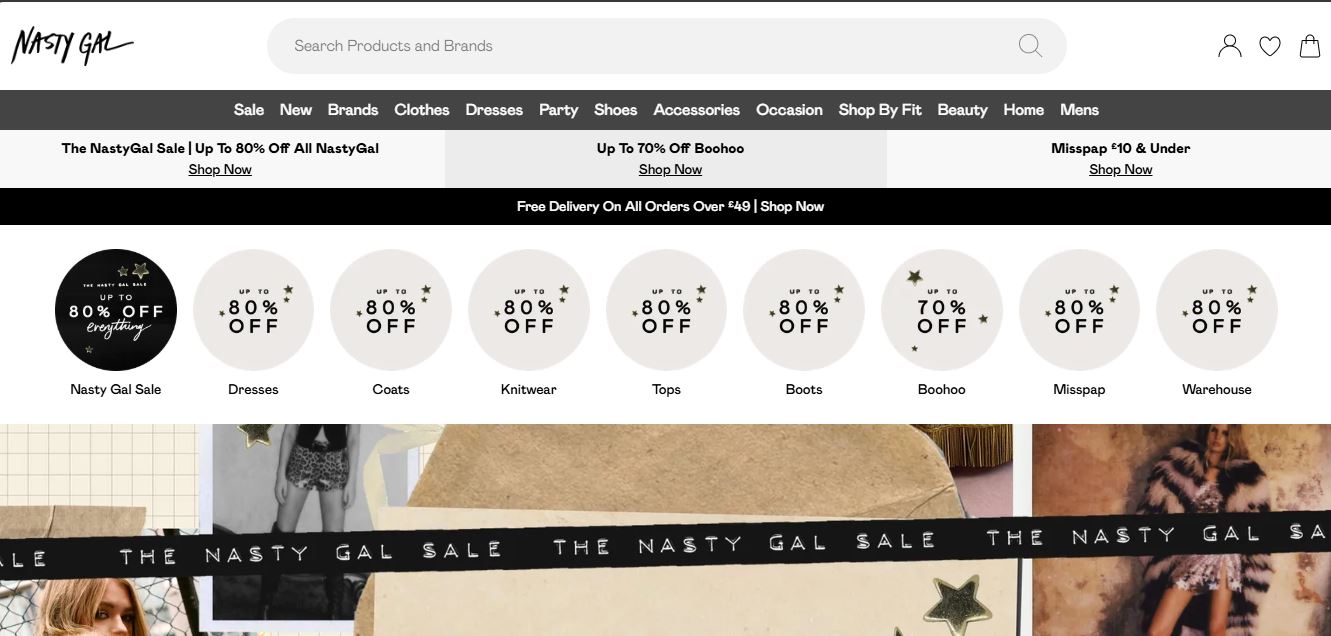1331x636 pixels.
Task: Open the 80% Off Dresses circle badge
Action: (253, 310)
